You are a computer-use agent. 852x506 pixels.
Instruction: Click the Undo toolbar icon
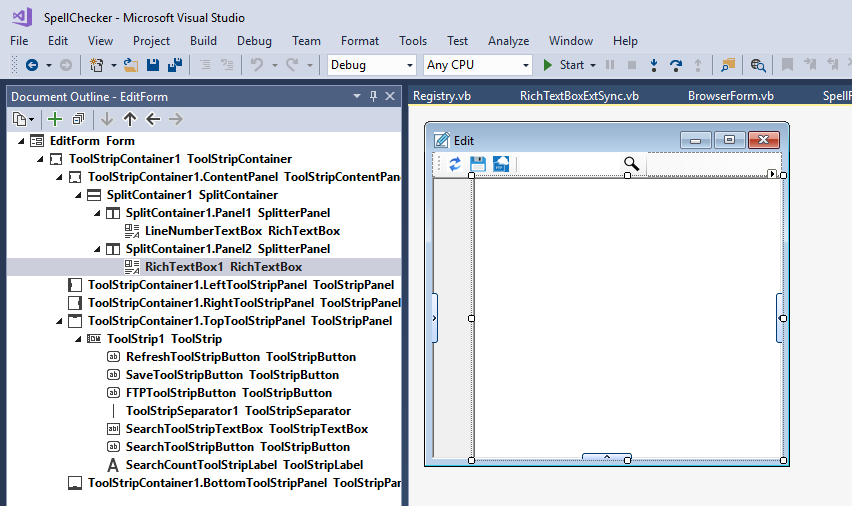point(257,65)
